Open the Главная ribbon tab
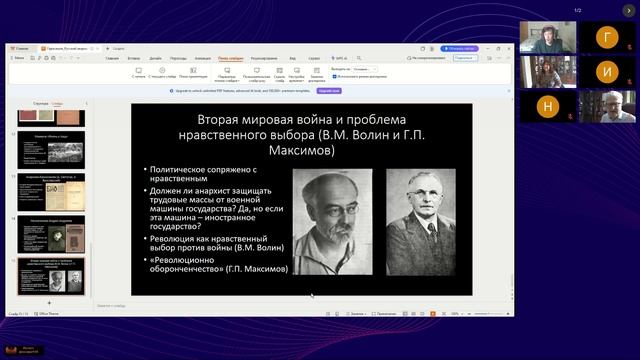Image resolution: width=640 pixels, height=360 pixels. (112, 58)
